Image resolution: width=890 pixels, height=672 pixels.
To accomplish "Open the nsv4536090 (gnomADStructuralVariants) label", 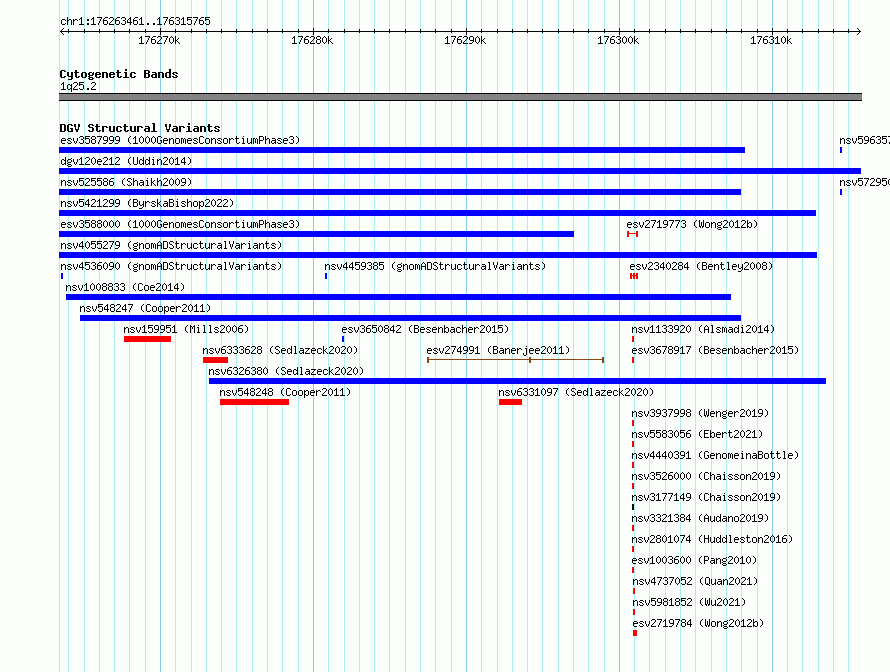I will pyautogui.click(x=171, y=266).
